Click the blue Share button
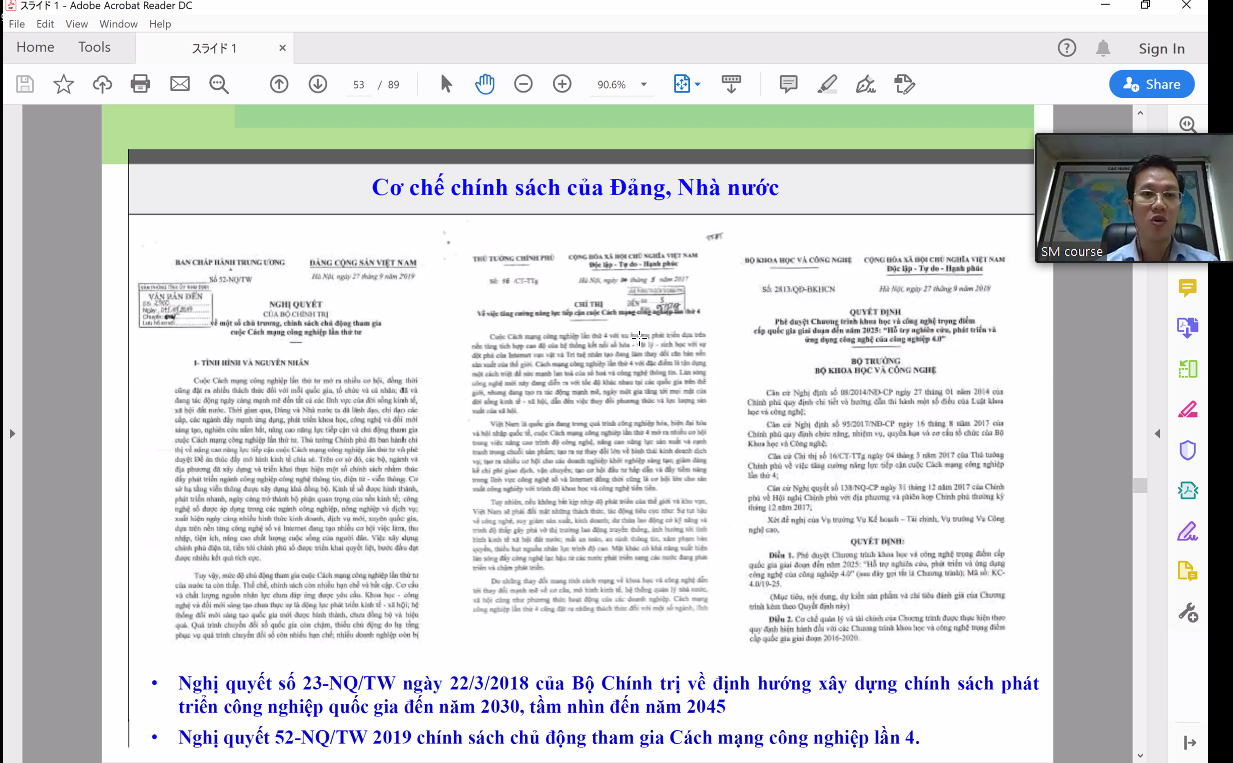Image resolution: width=1233 pixels, height=763 pixels. (x=1151, y=84)
